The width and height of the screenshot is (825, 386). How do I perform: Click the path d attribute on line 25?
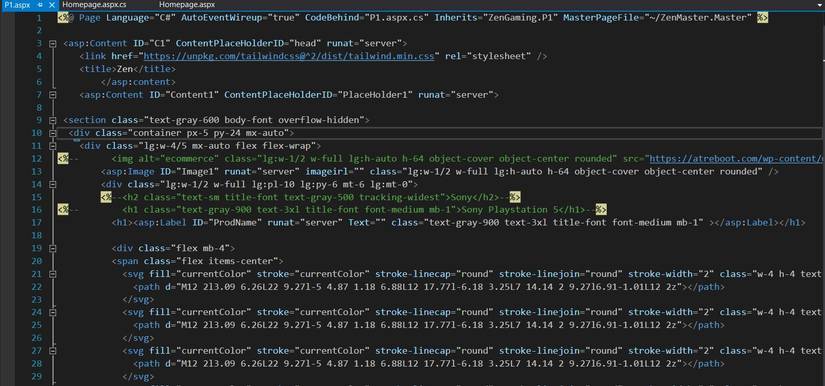424,326
